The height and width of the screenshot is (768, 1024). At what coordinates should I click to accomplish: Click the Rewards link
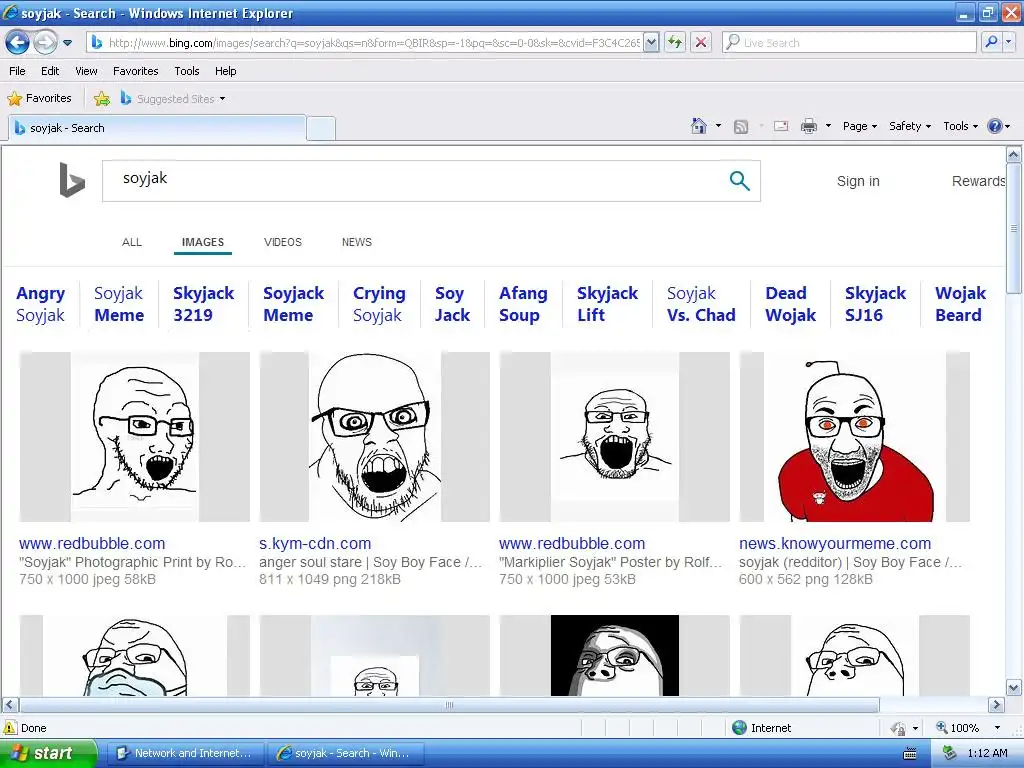[x=978, y=181]
